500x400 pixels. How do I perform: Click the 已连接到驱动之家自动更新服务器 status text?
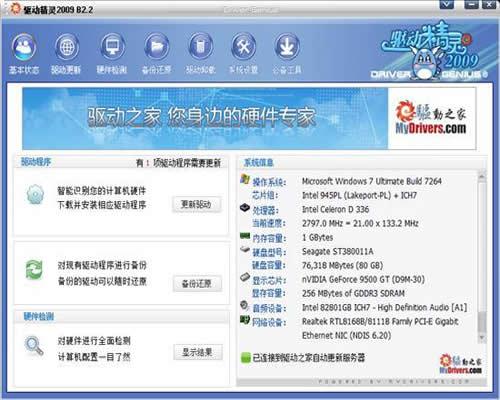point(309,358)
